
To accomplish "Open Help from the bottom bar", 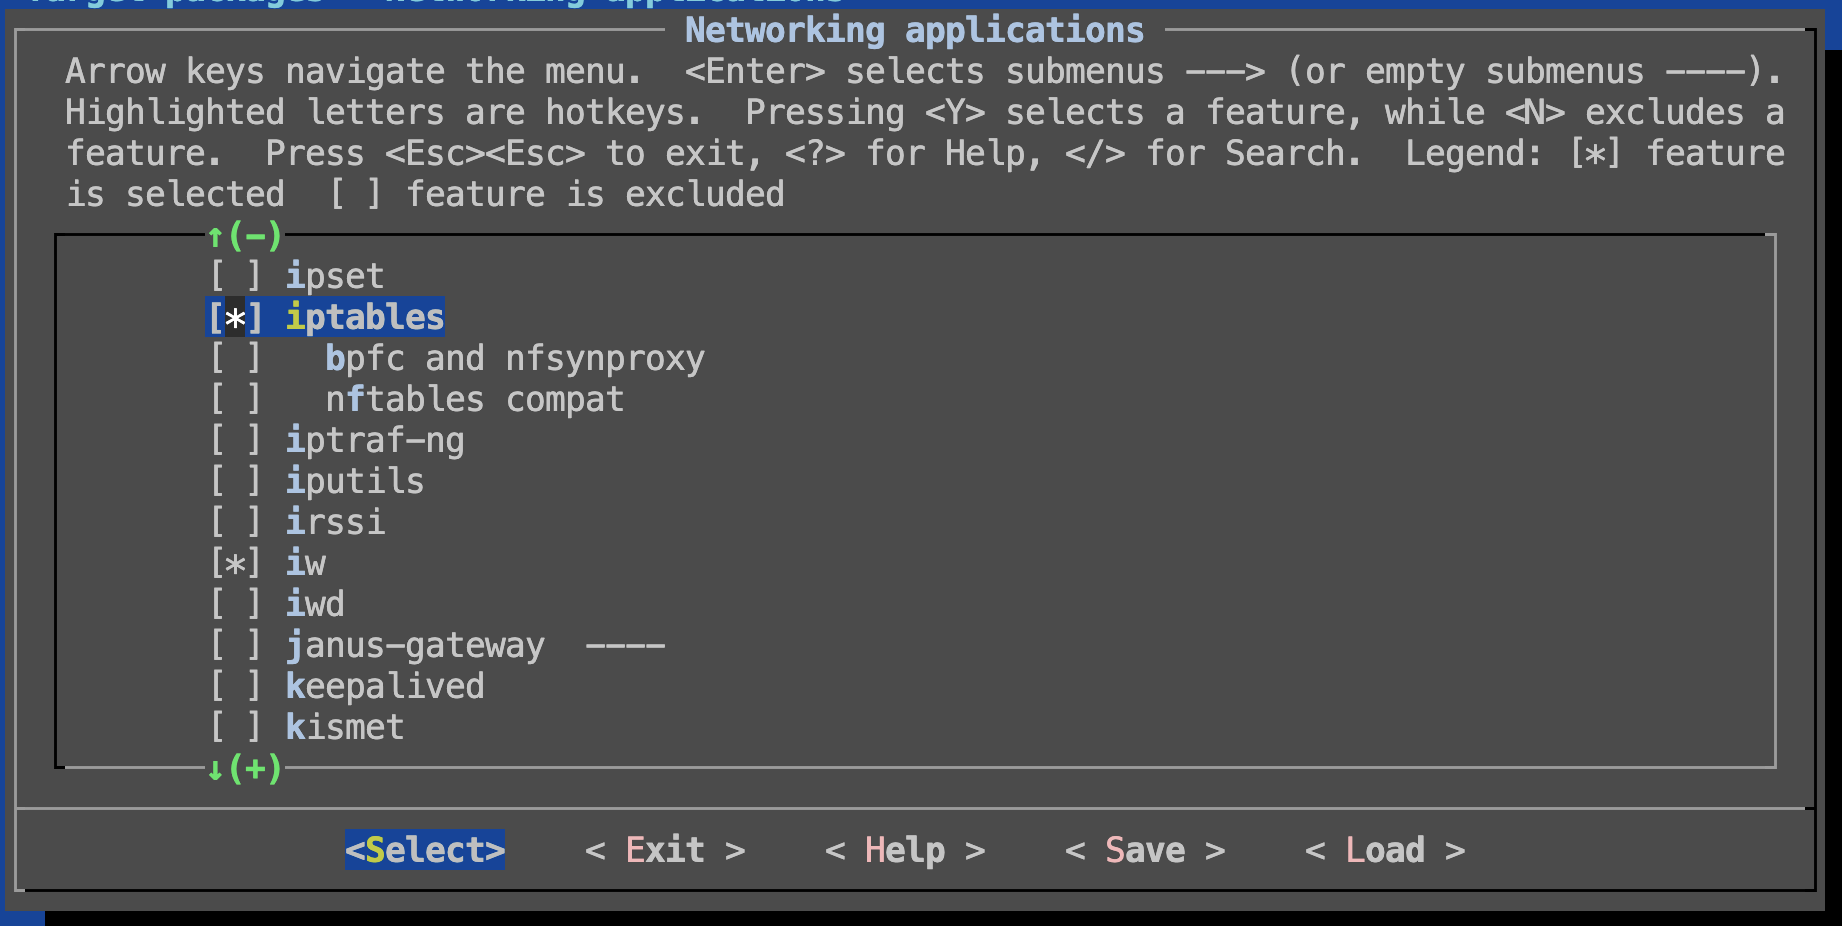I will tap(904, 850).
